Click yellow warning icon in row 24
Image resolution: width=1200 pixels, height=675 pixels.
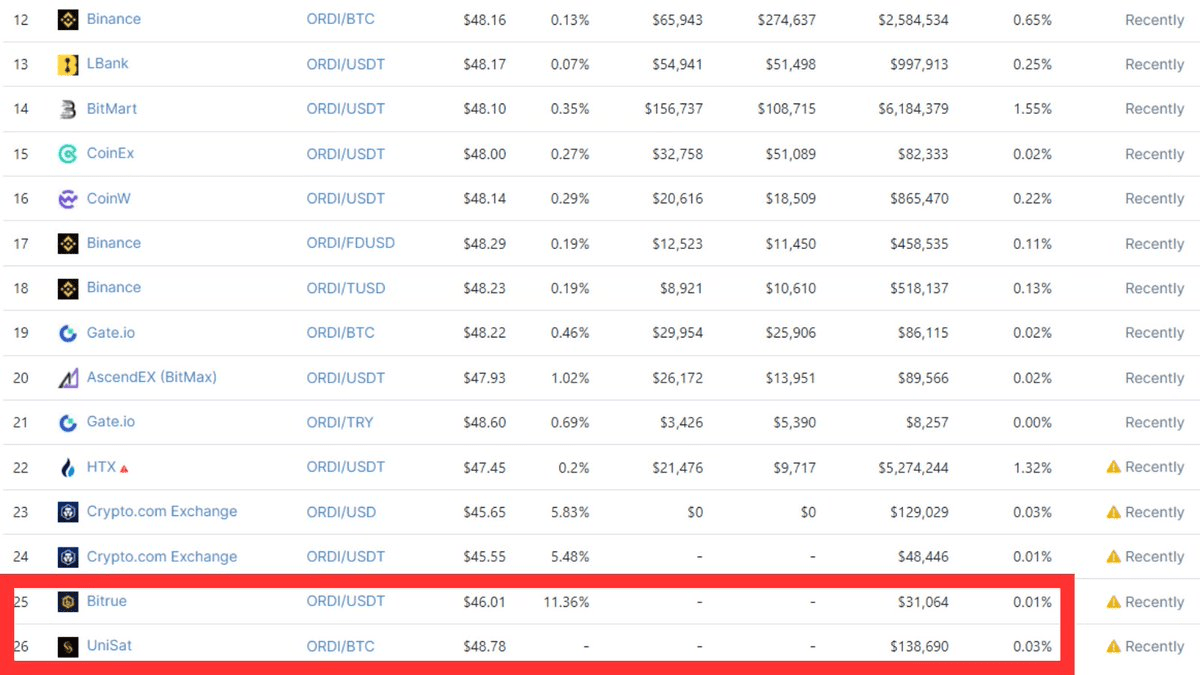coord(1113,557)
